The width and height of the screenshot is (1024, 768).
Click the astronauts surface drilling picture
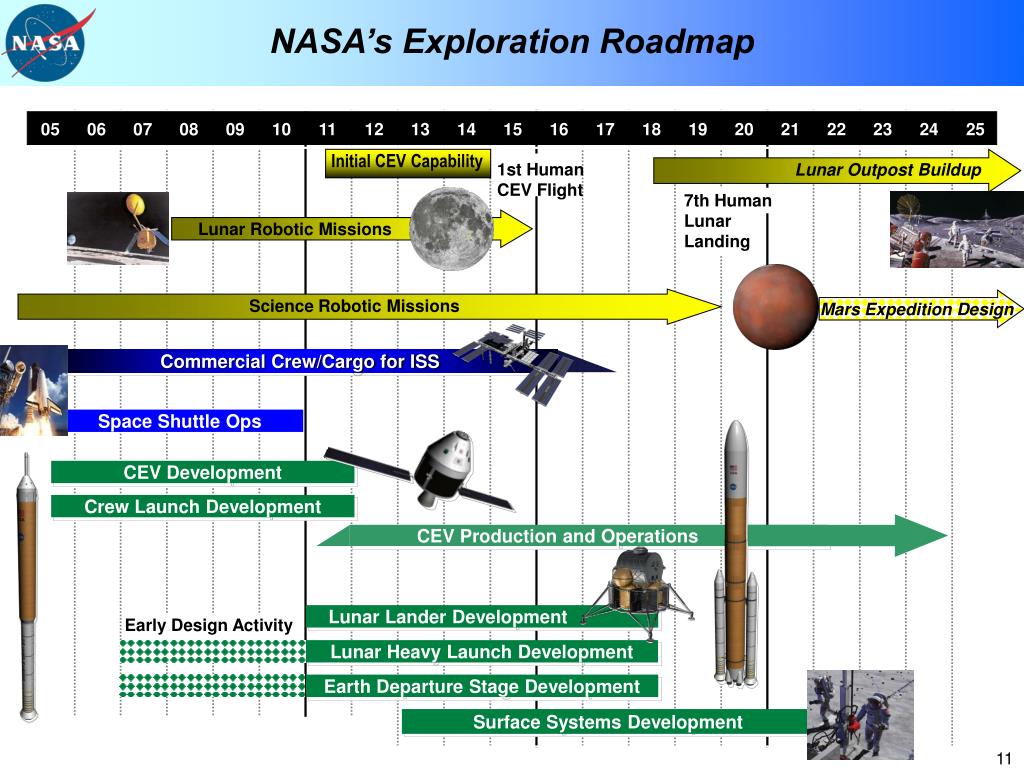(860, 714)
